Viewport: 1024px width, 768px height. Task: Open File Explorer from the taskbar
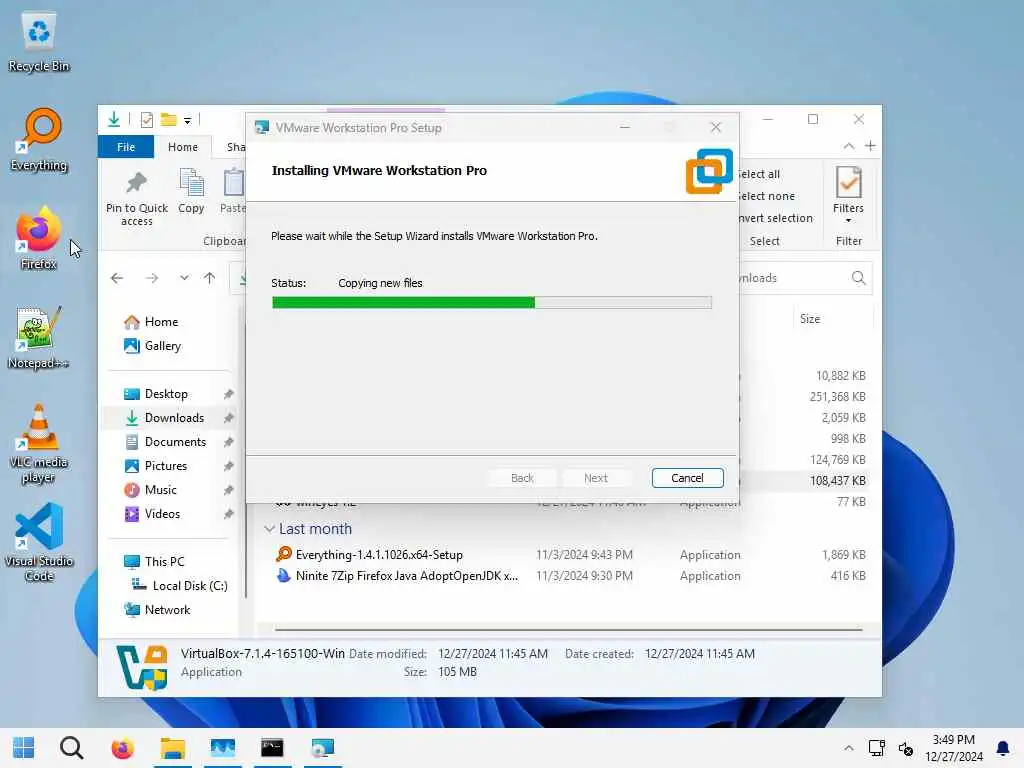click(172, 748)
